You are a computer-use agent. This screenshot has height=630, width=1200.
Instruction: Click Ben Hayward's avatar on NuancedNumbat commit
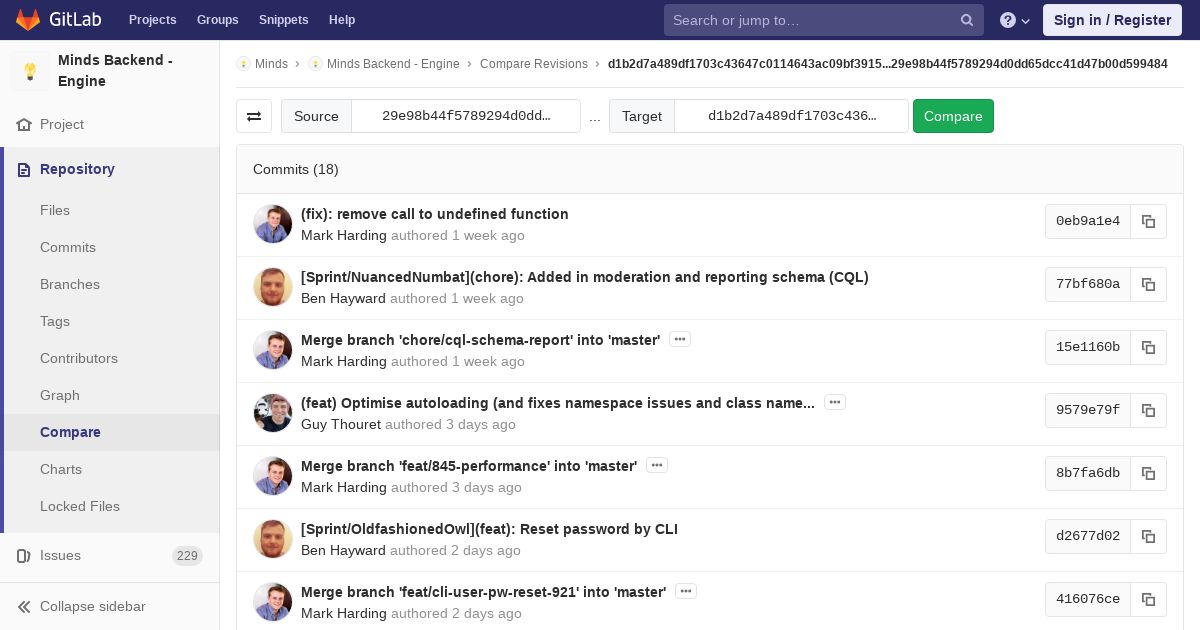coord(273,287)
